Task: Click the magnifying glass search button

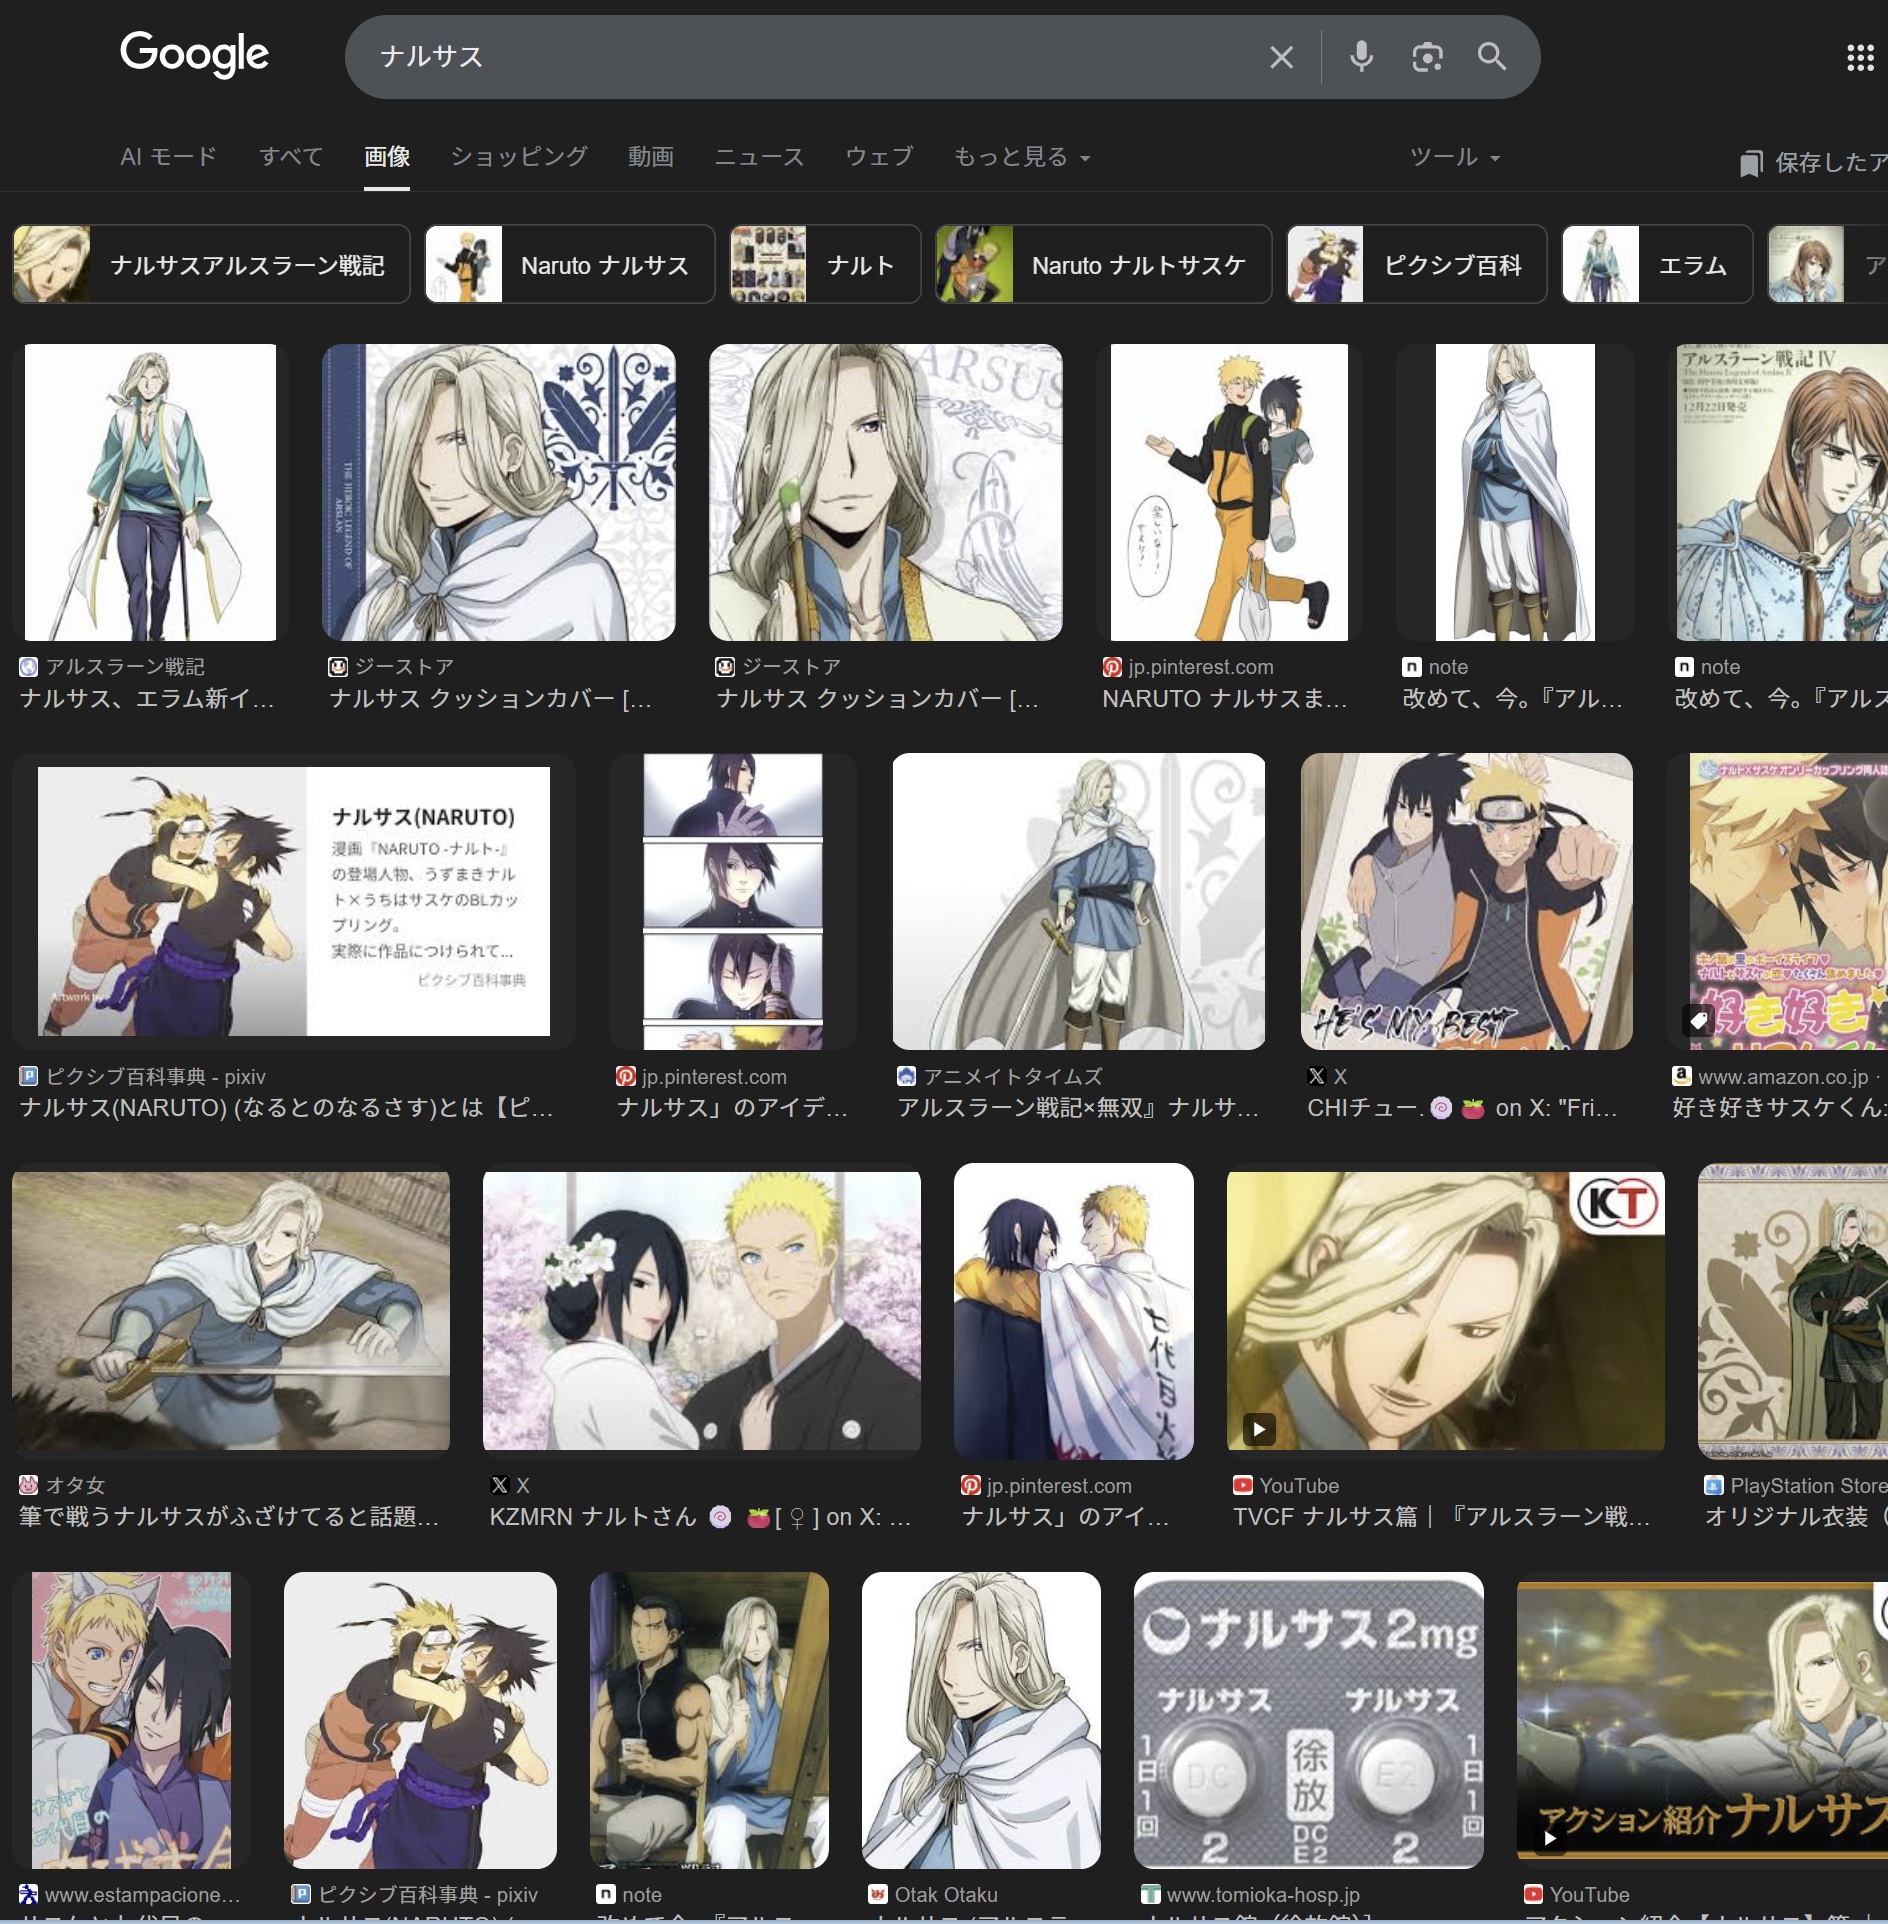Action: click(1491, 57)
